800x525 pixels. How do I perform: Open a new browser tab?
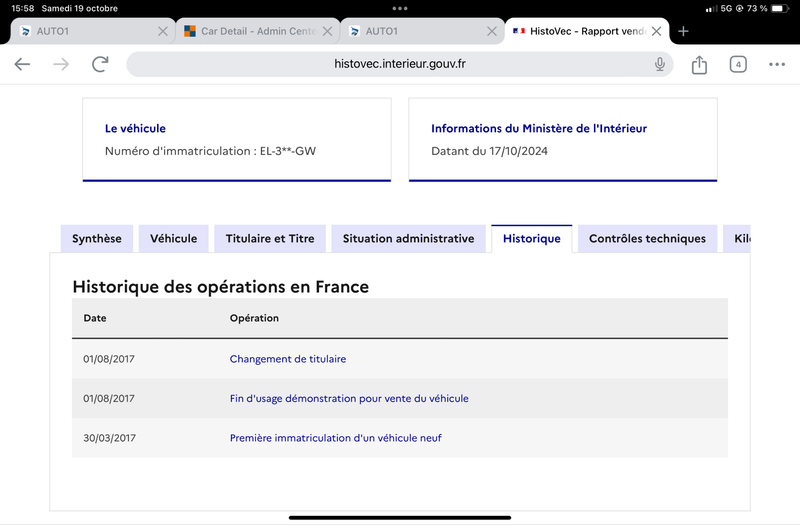(683, 31)
